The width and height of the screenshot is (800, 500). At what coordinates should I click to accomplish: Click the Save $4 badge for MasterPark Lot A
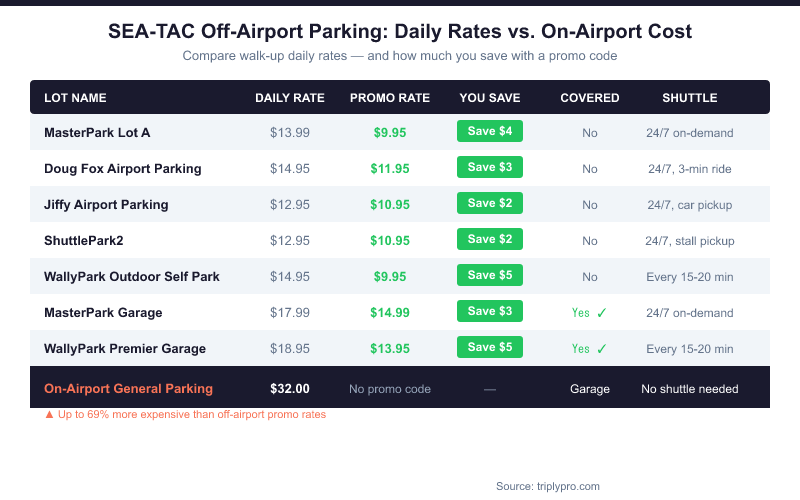490,131
